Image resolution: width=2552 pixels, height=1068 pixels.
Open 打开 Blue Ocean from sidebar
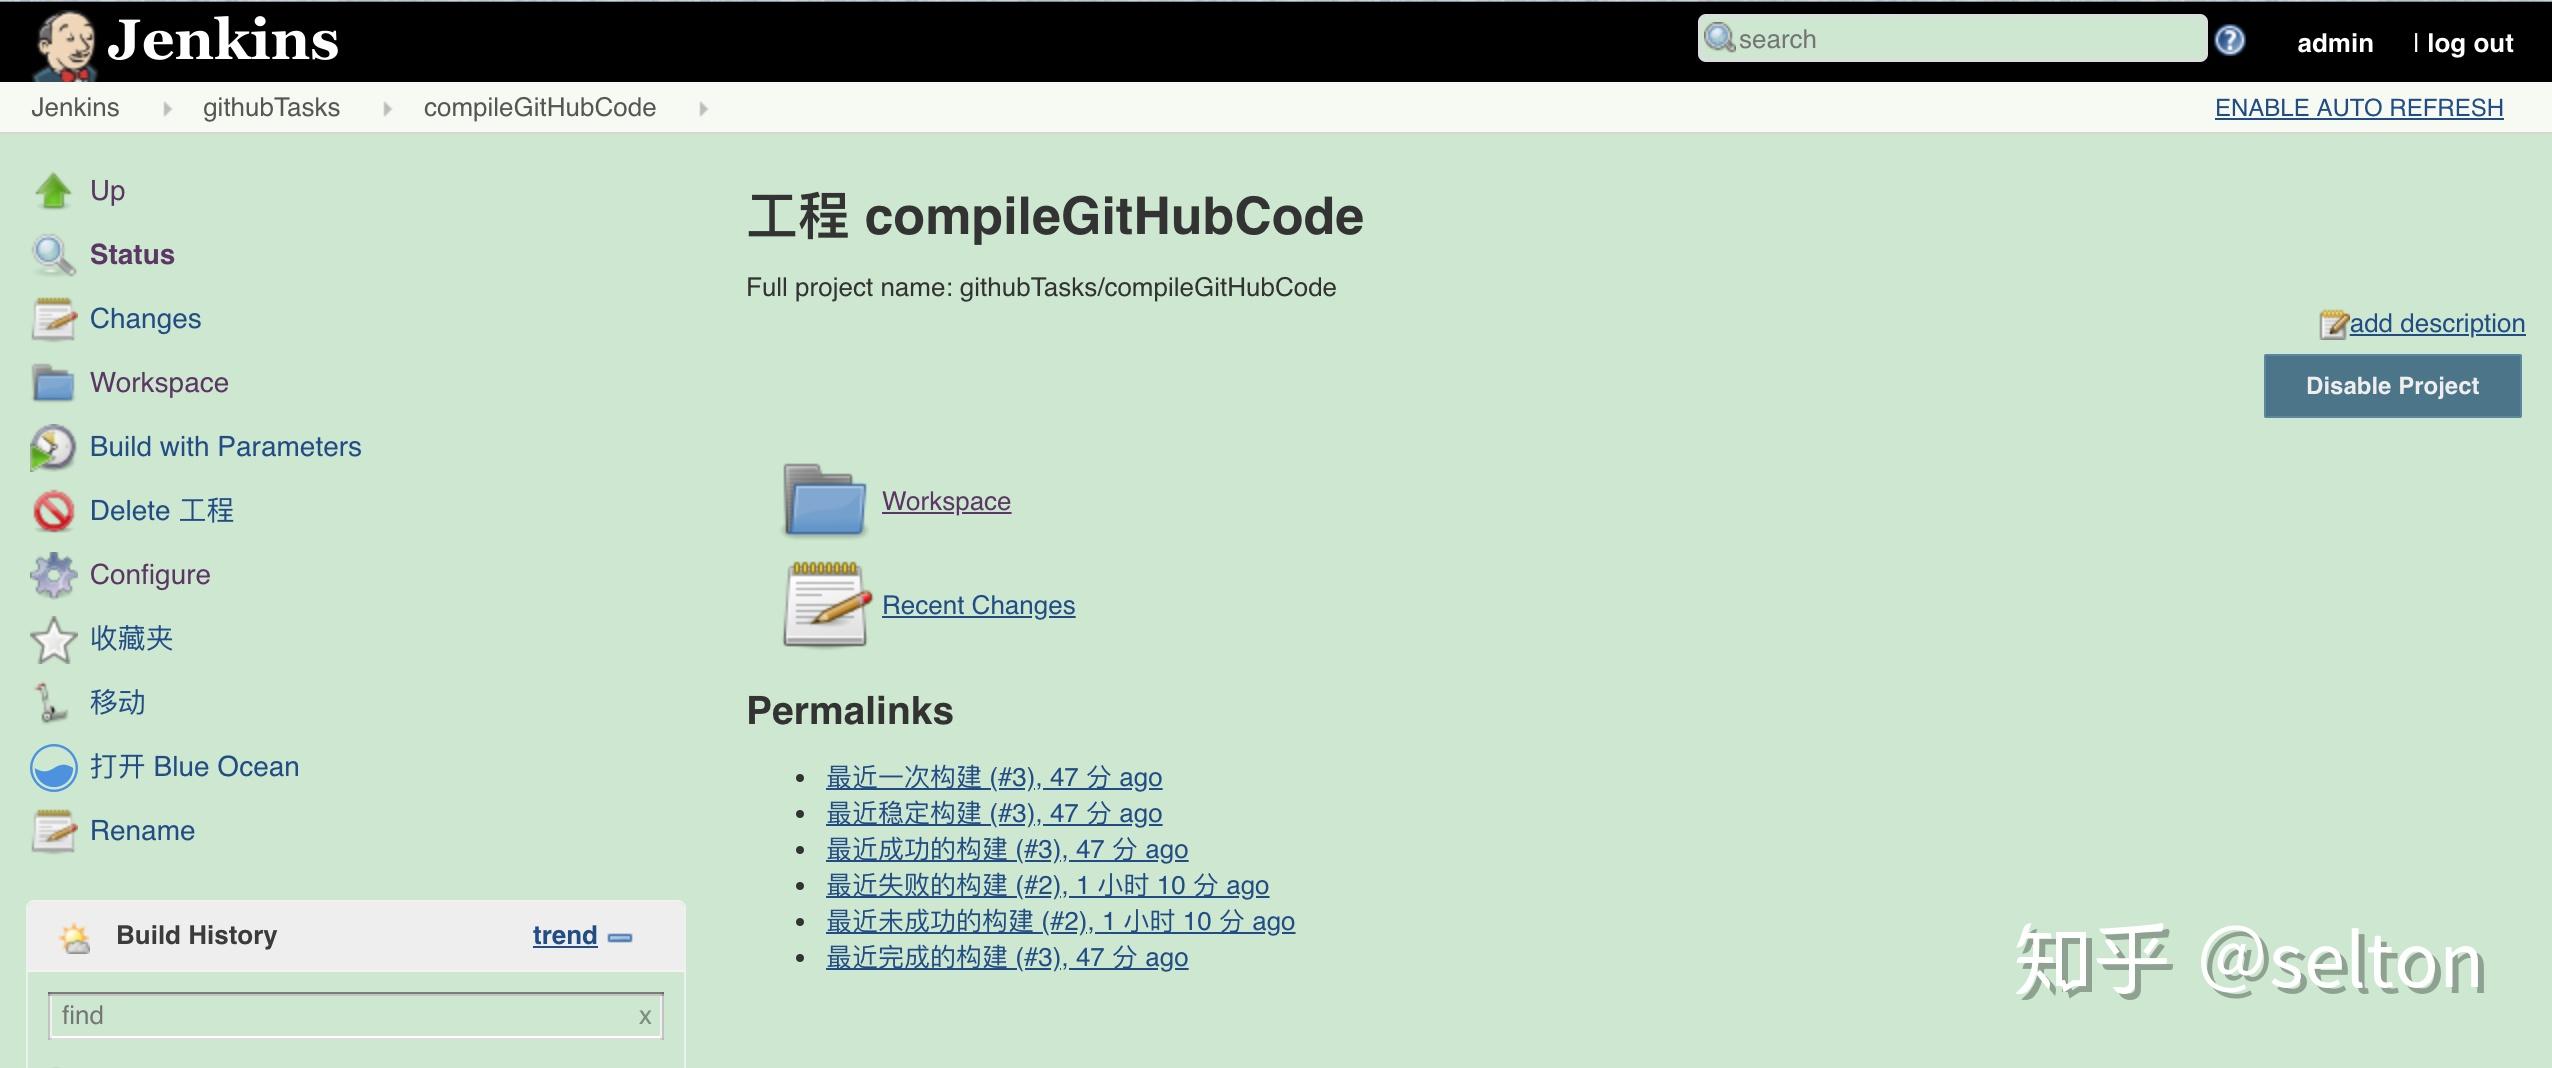click(x=194, y=767)
